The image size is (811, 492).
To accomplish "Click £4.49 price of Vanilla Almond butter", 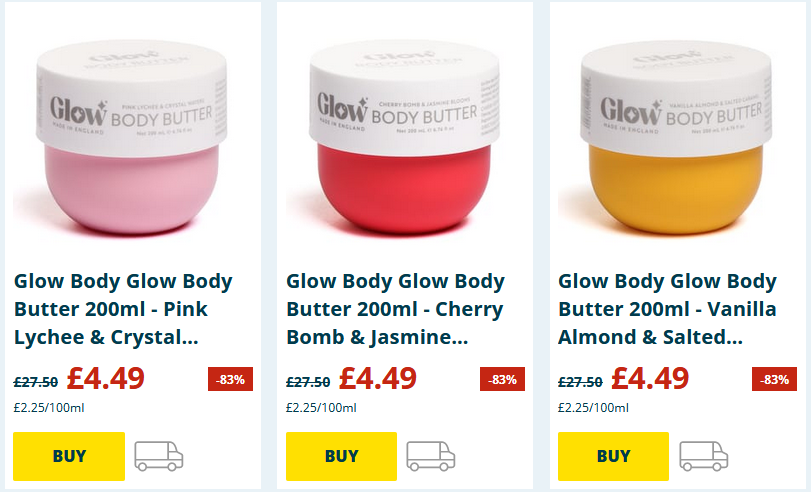I will (650, 378).
